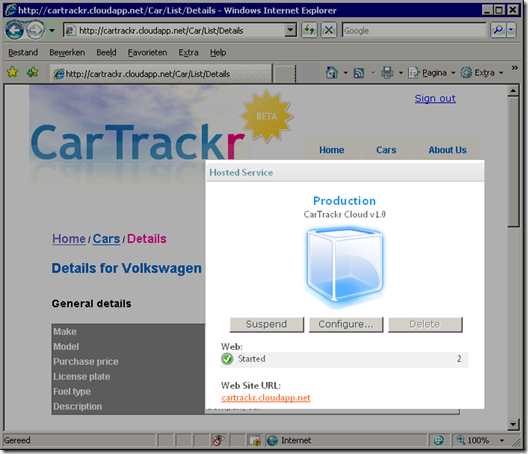Click the Back navigation arrow button
The width and height of the screenshot is (528, 454).
[x=14, y=30]
